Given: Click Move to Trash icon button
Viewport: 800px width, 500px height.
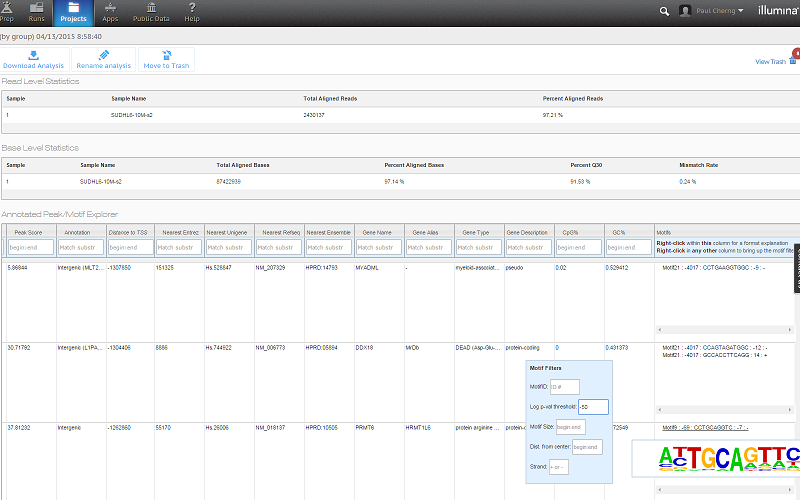Looking at the screenshot, I should pyautogui.click(x=166, y=60).
